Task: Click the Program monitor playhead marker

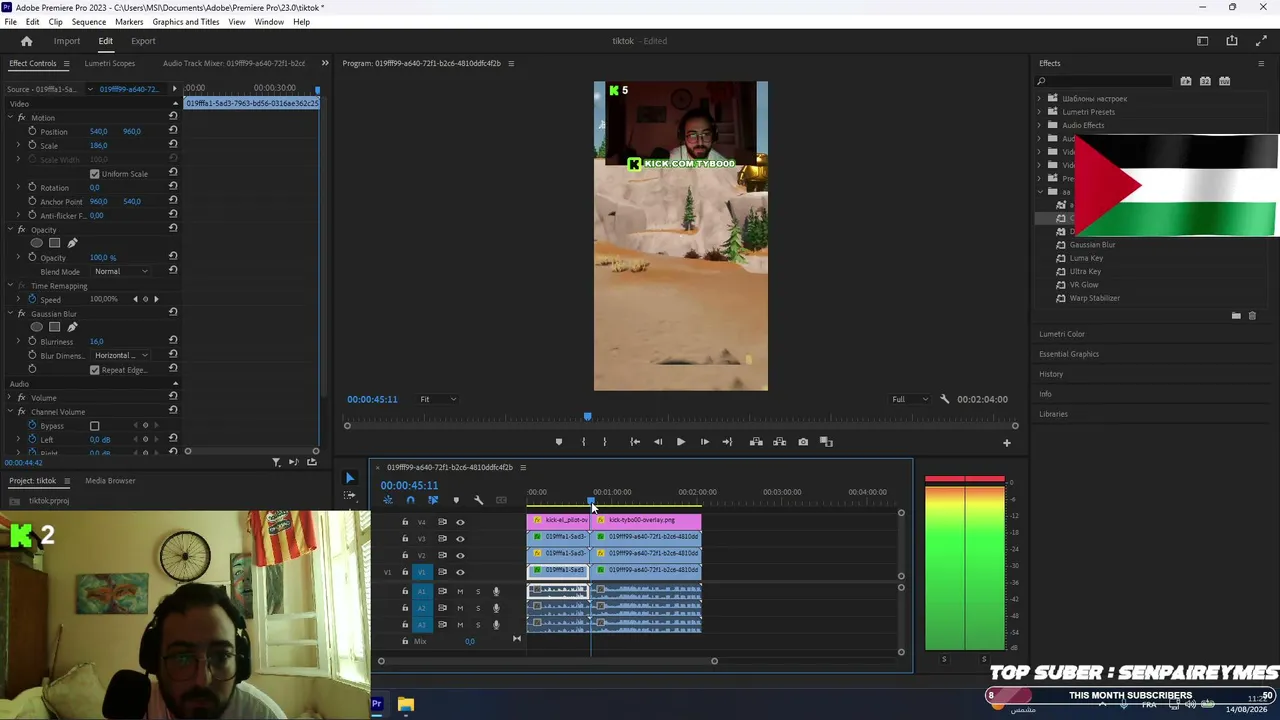Action: coord(588,416)
